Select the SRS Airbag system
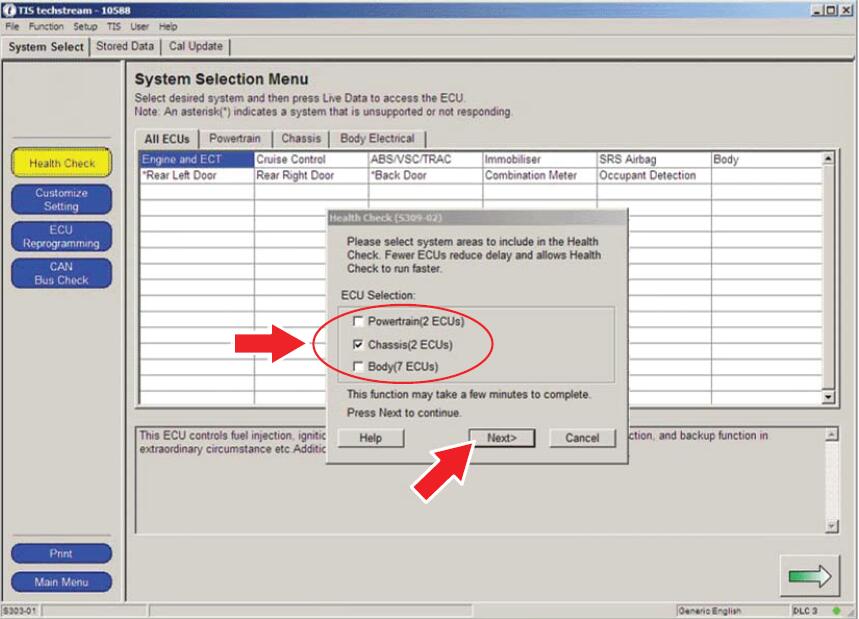 pyautogui.click(x=654, y=159)
